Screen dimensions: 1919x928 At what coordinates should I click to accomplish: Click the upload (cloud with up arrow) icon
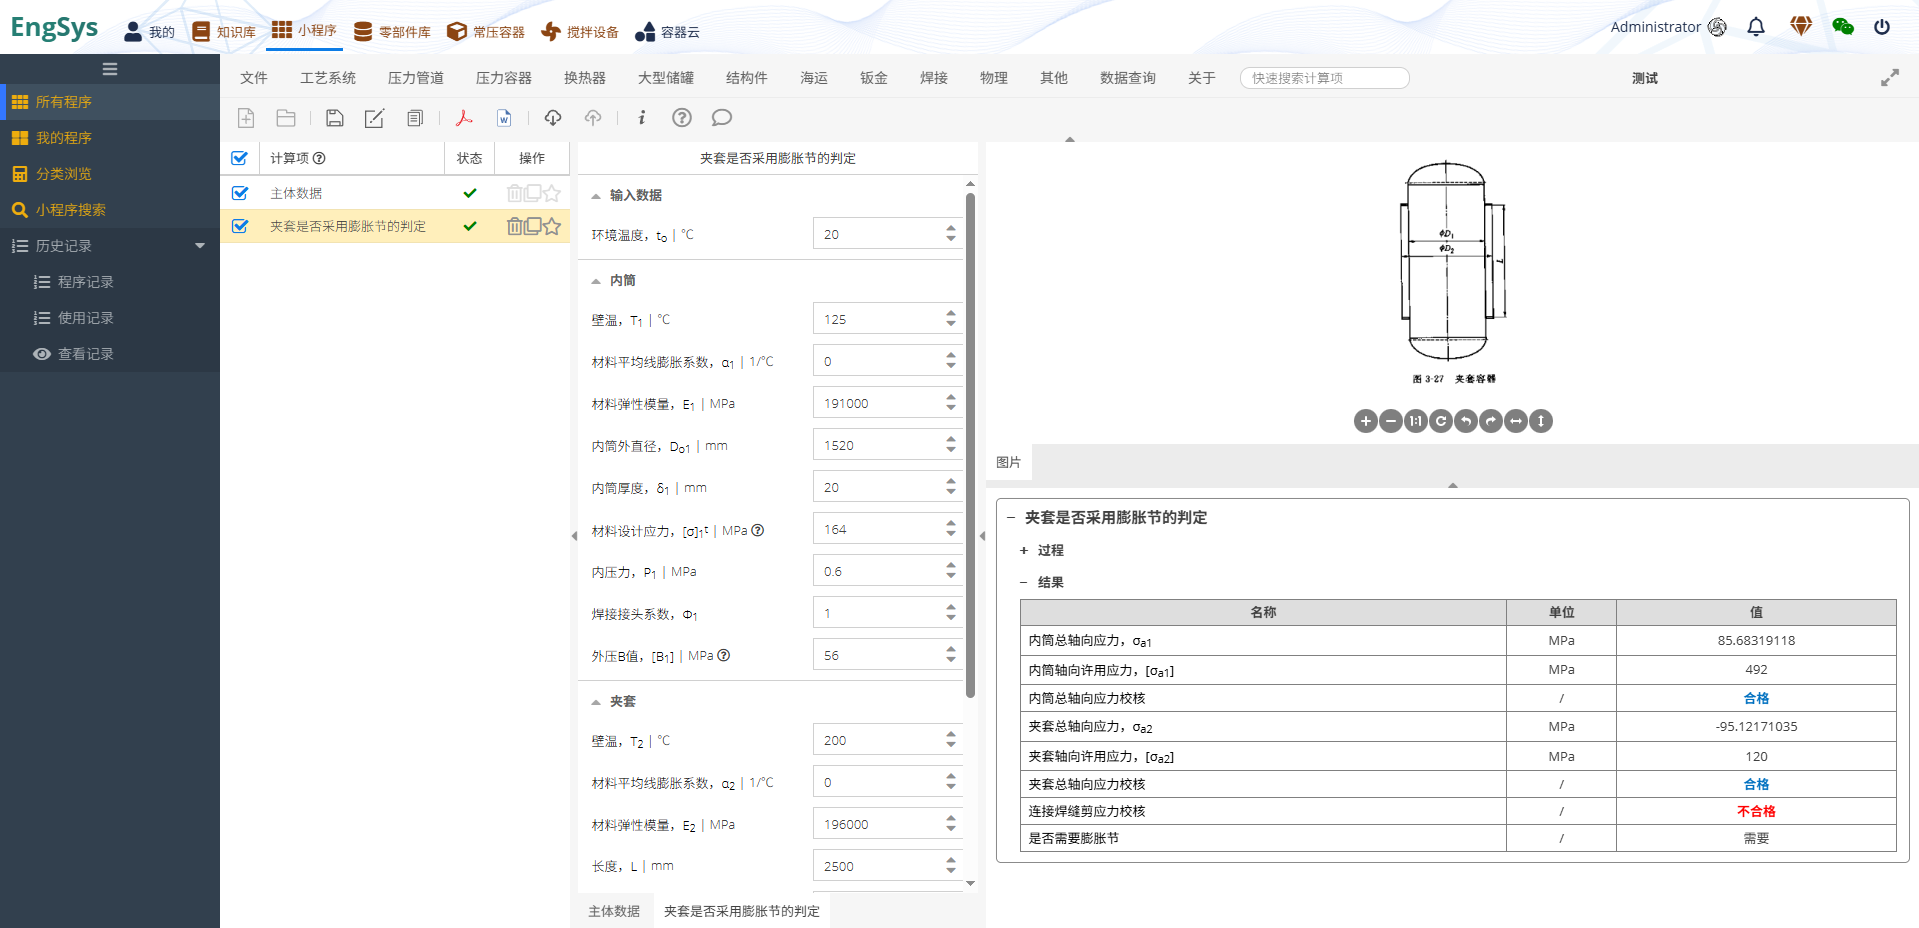[x=592, y=118]
